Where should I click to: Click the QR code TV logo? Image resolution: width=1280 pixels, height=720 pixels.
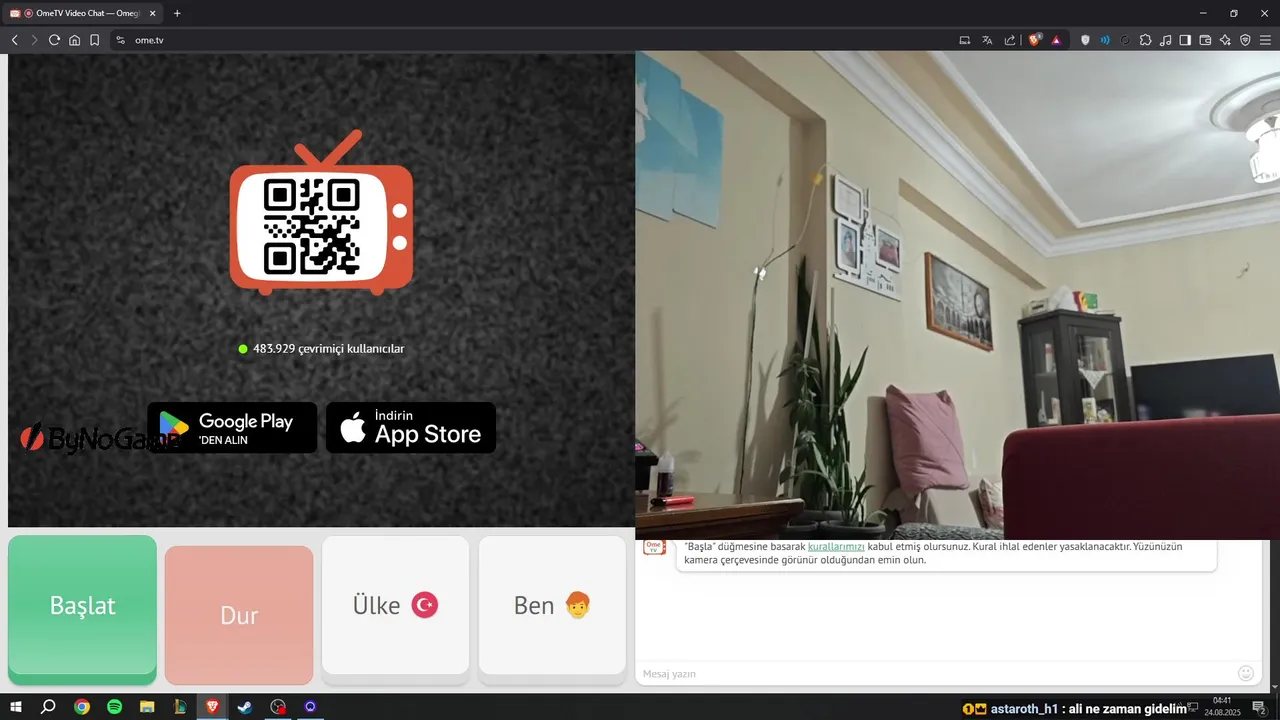321,213
